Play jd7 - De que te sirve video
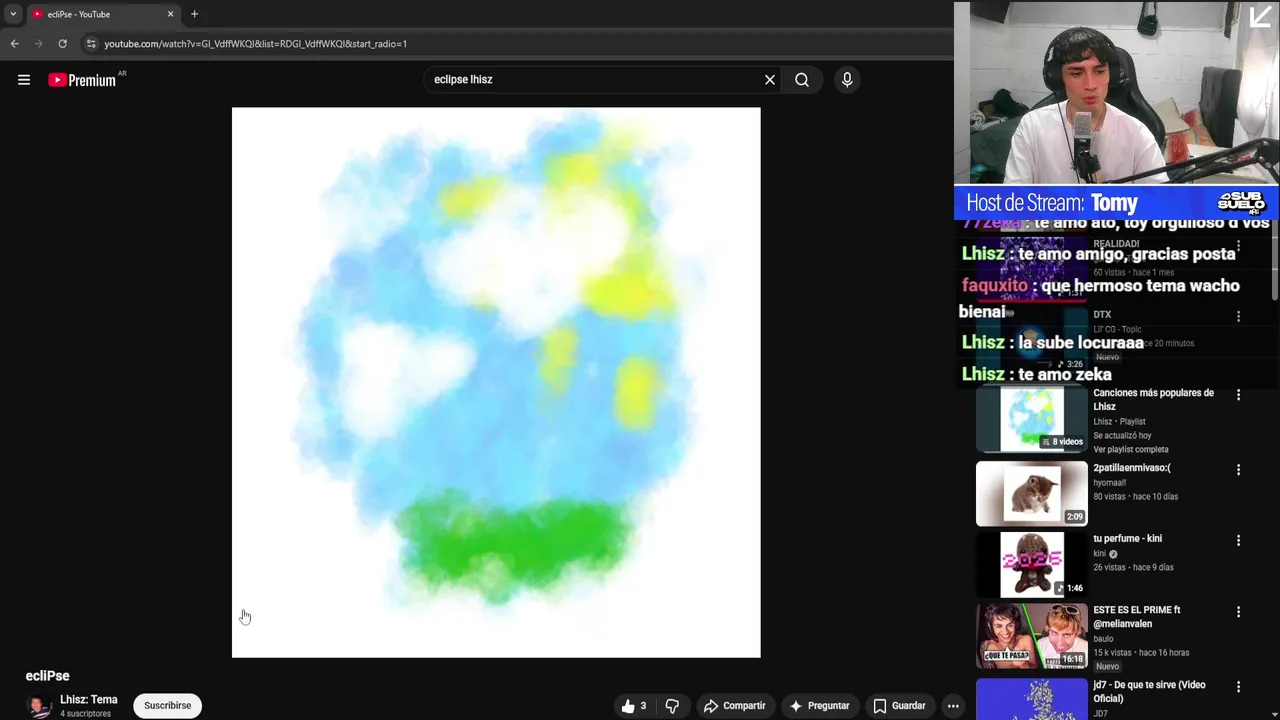The width and height of the screenshot is (1280, 720). coord(1149,692)
